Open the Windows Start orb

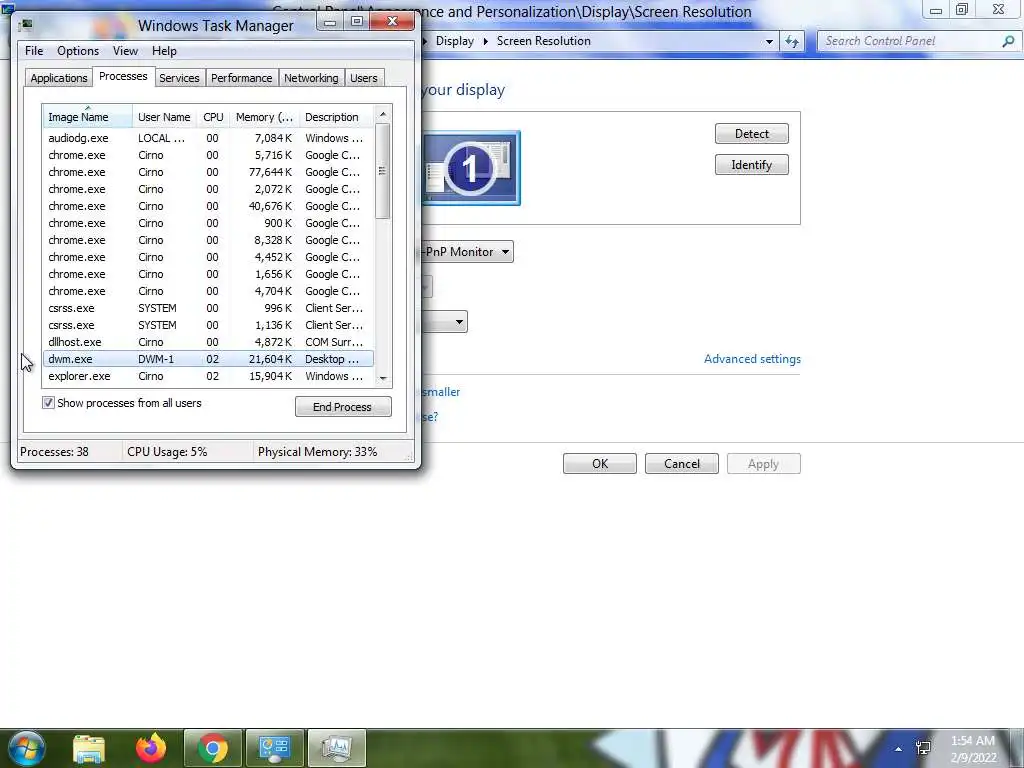pos(25,748)
